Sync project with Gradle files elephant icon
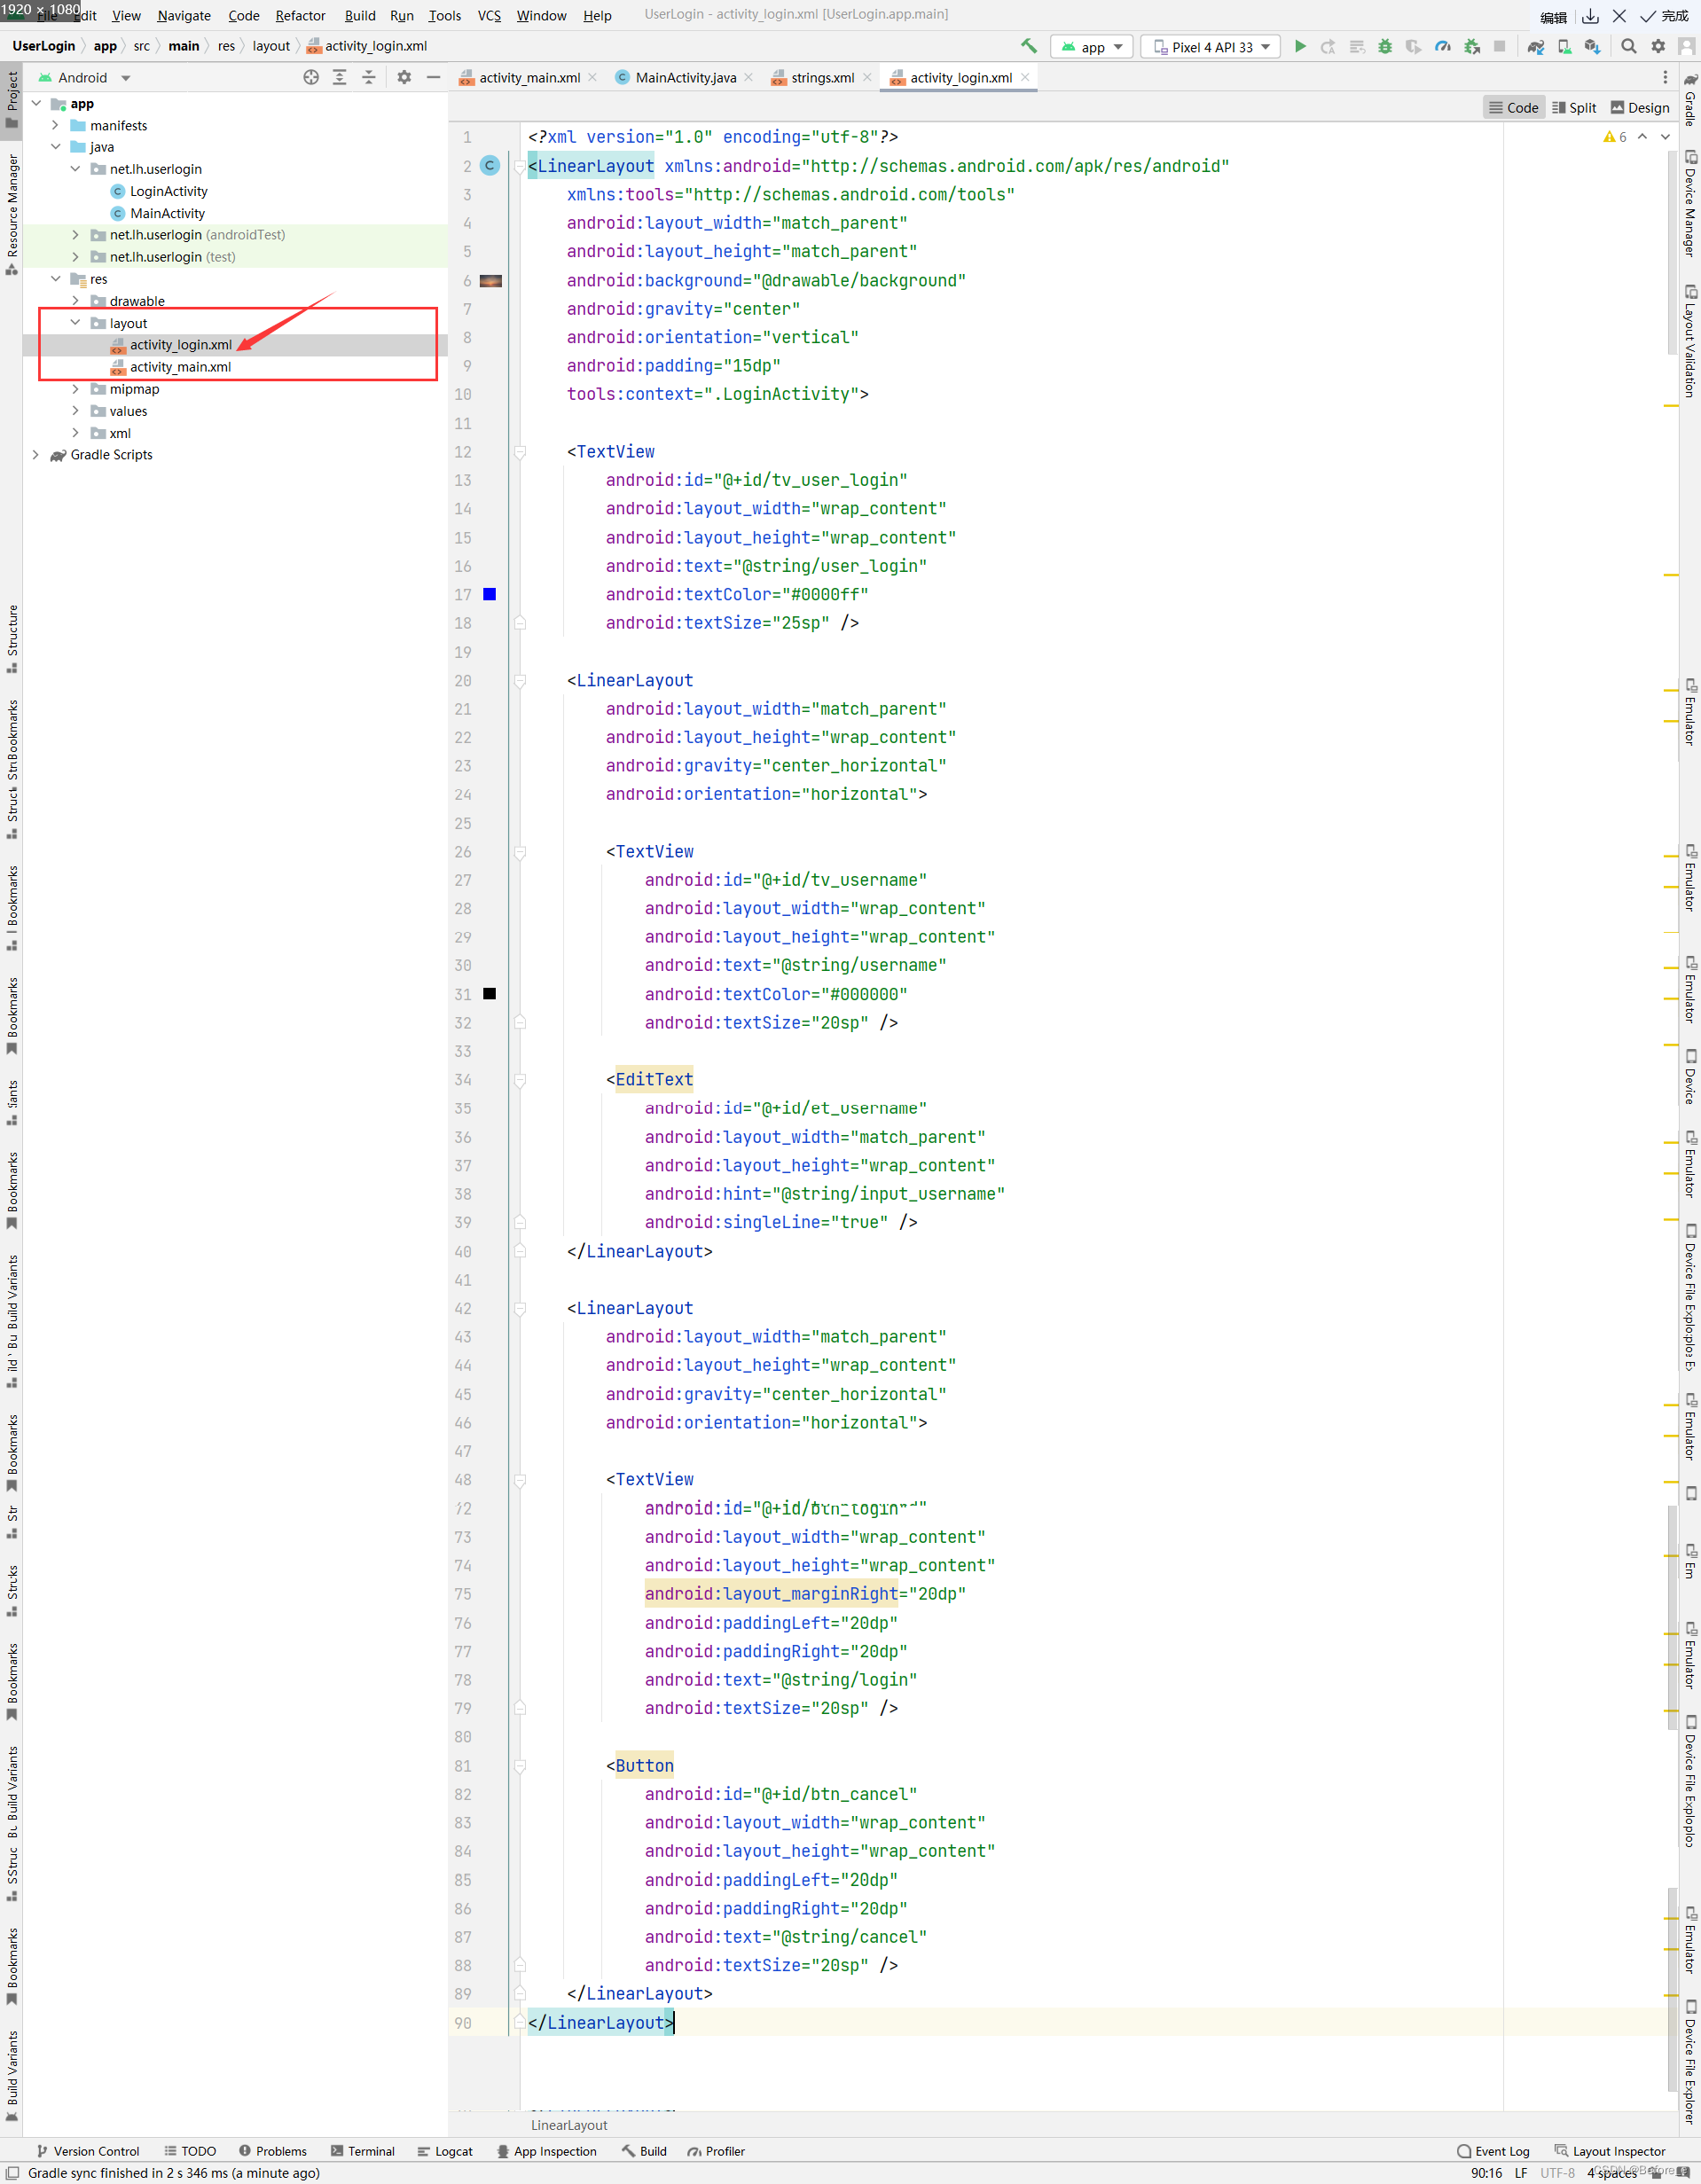Viewport: 1701px width, 2184px height. pos(1536,46)
